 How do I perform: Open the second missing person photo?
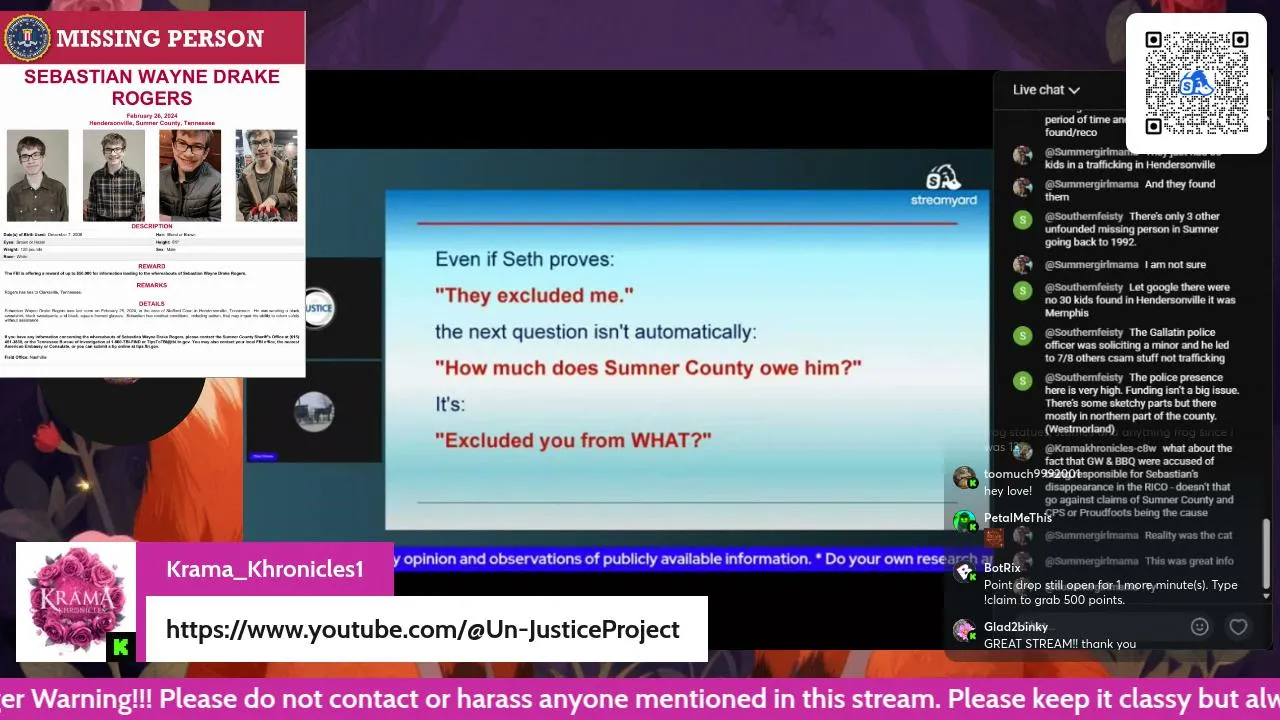coord(113,175)
